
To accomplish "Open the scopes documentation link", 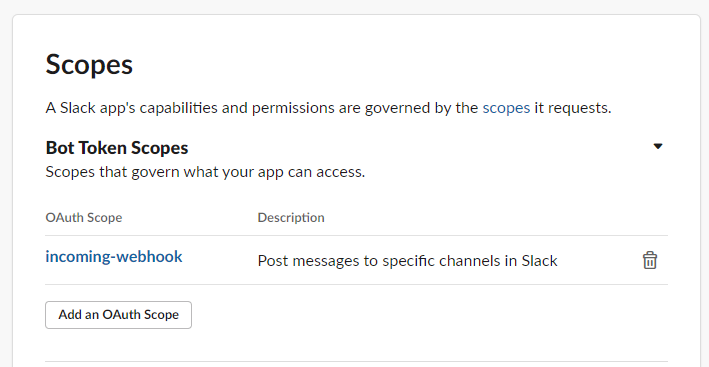I will click(506, 108).
